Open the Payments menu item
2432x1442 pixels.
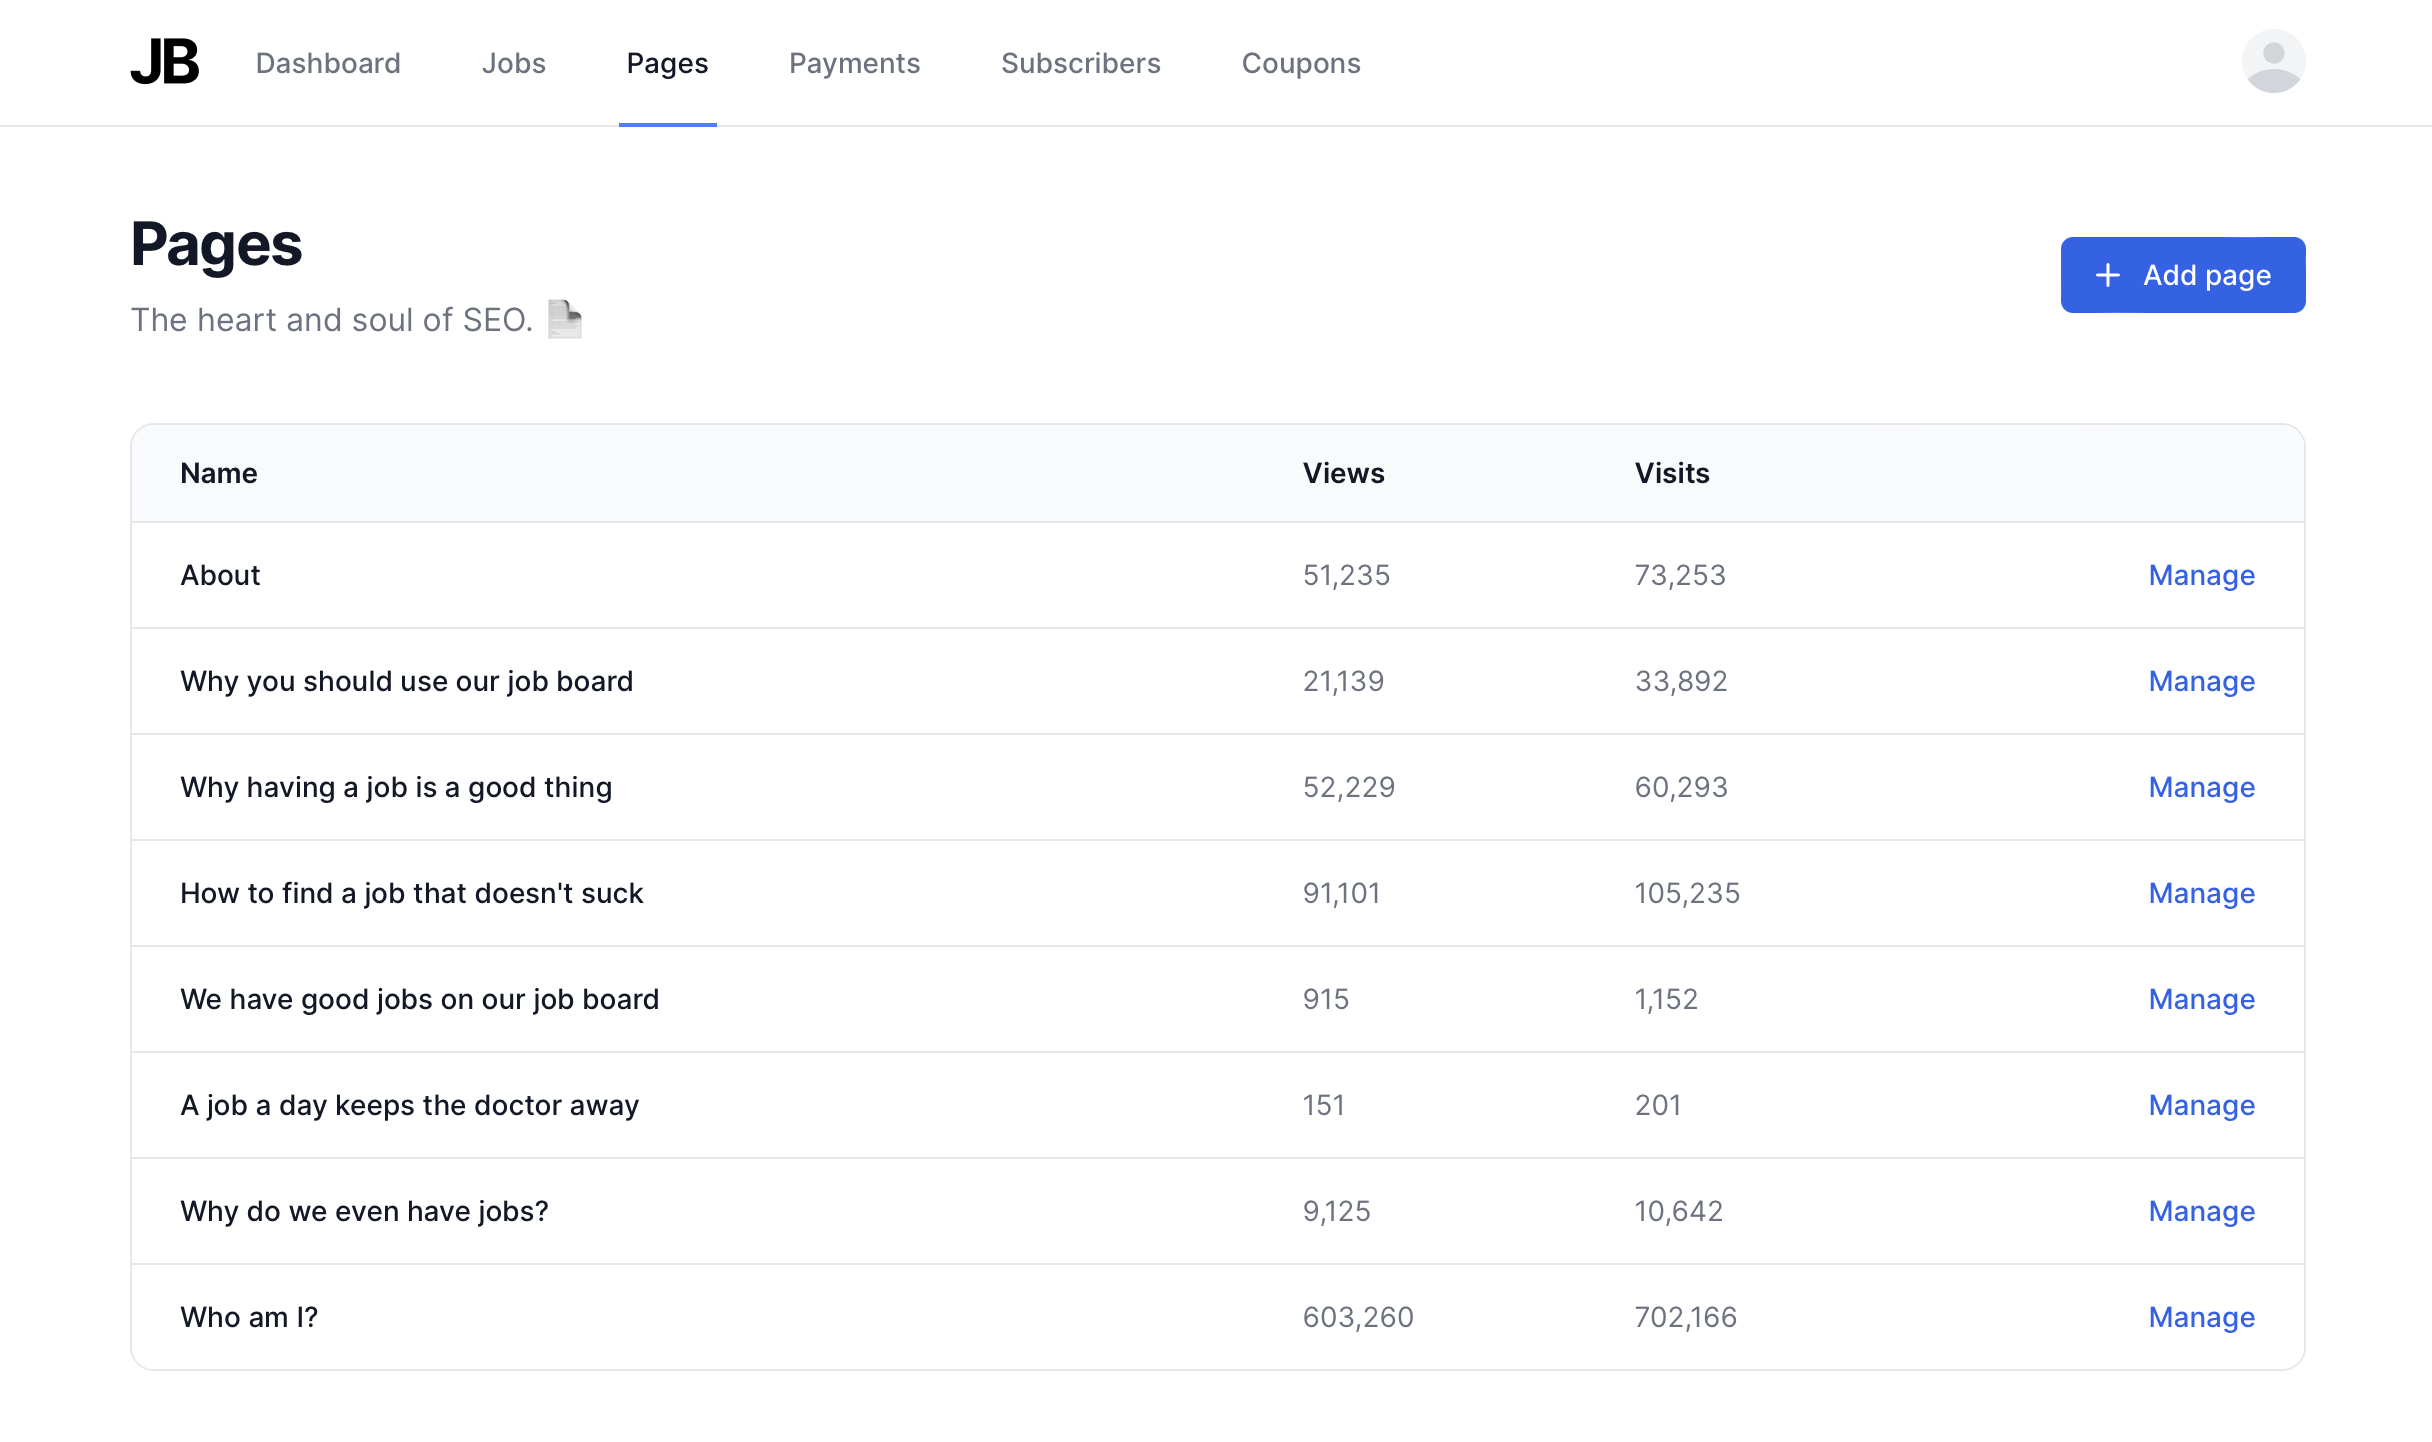[x=853, y=62]
